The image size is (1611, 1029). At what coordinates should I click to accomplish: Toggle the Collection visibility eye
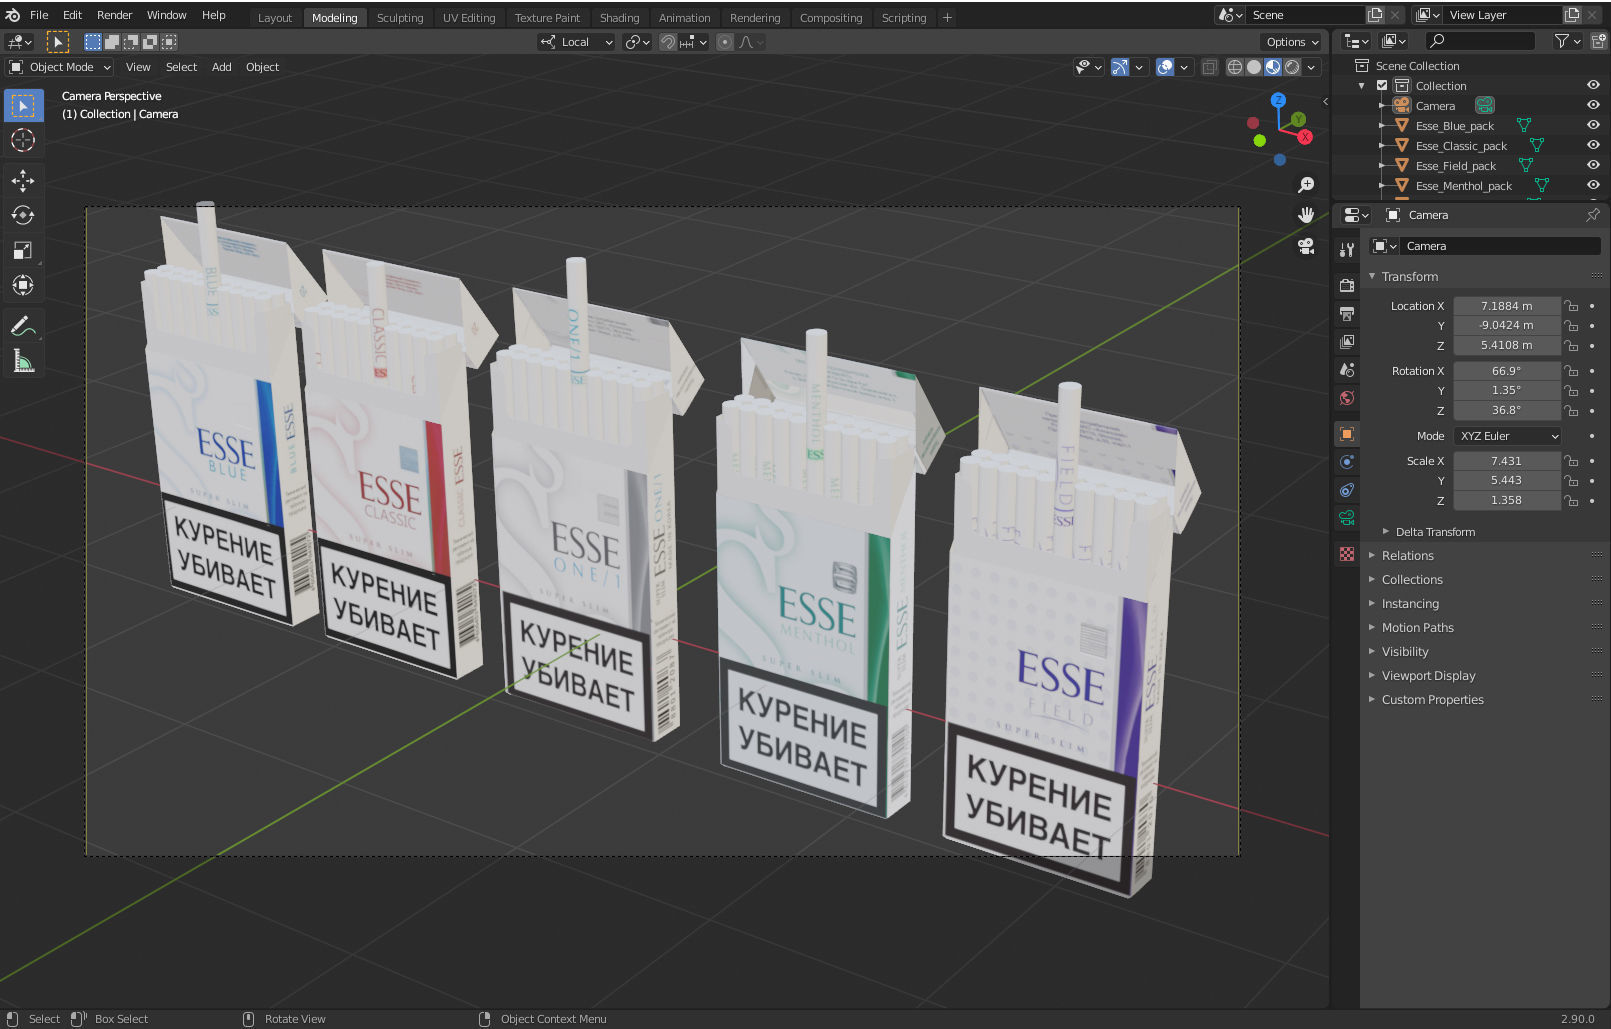pyautogui.click(x=1593, y=85)
